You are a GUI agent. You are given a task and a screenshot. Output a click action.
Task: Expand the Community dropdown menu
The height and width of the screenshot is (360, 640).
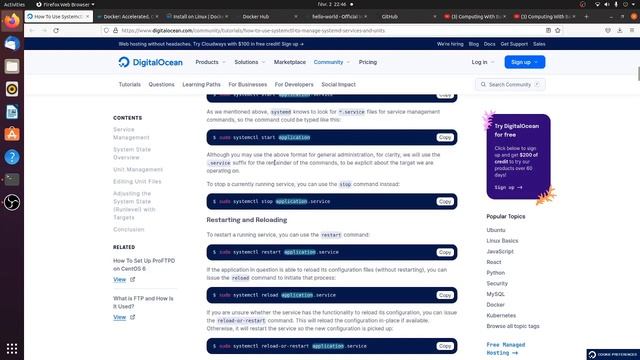click(x=331, y=62)
